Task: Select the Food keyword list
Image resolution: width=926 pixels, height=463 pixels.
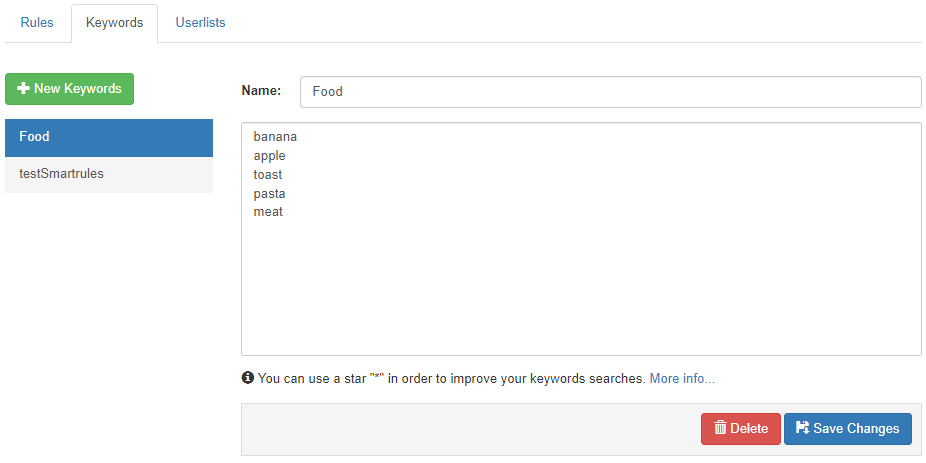Action: [x=109, y=137]
